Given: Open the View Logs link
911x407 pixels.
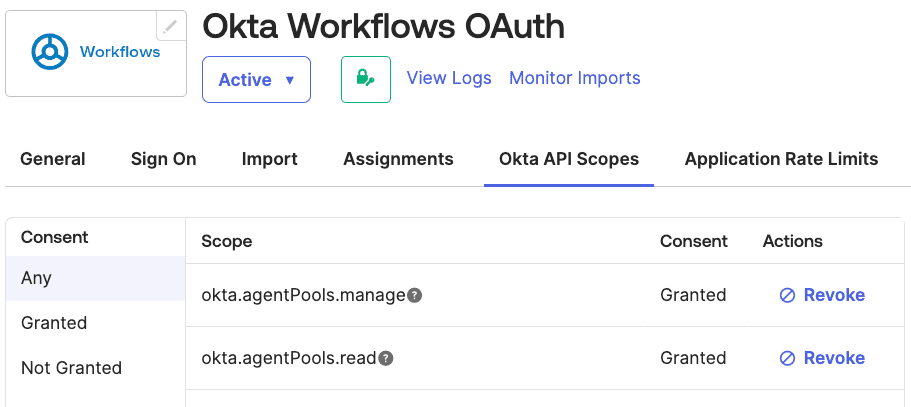Looking at the screenshot, I should (x=449, y=78).
